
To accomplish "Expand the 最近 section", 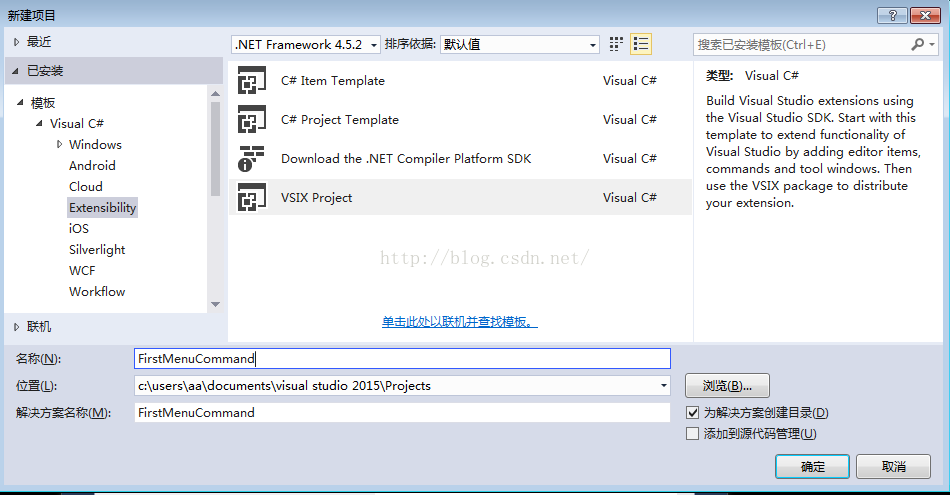I will [16, 42].
